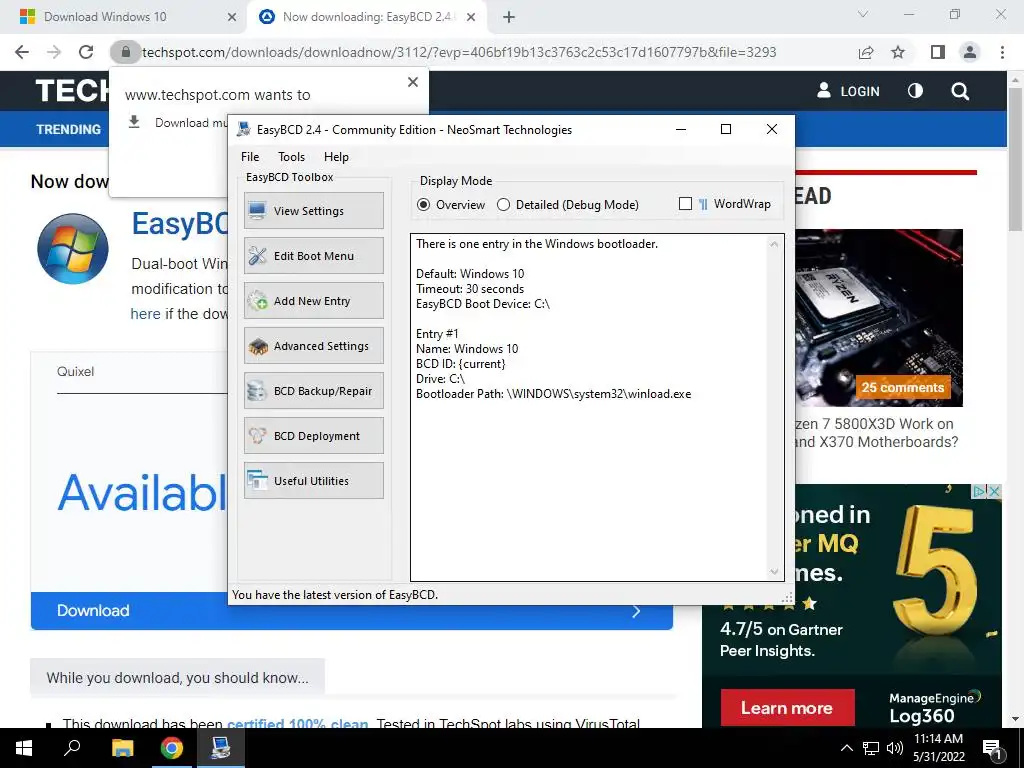Open the Windows Start menu
The height and width of the screenshot is (768, 1024).
(x=24, y=748)
